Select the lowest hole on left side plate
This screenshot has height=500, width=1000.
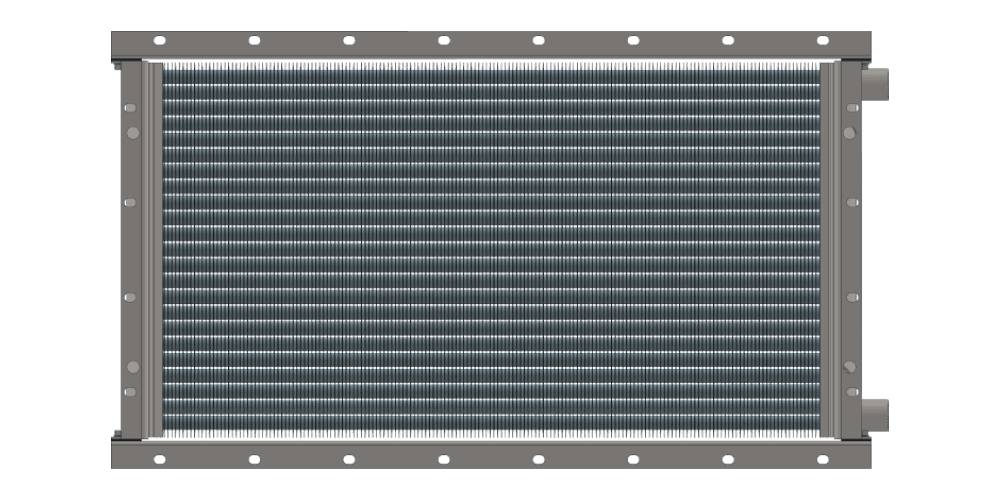tap(129, 391)
